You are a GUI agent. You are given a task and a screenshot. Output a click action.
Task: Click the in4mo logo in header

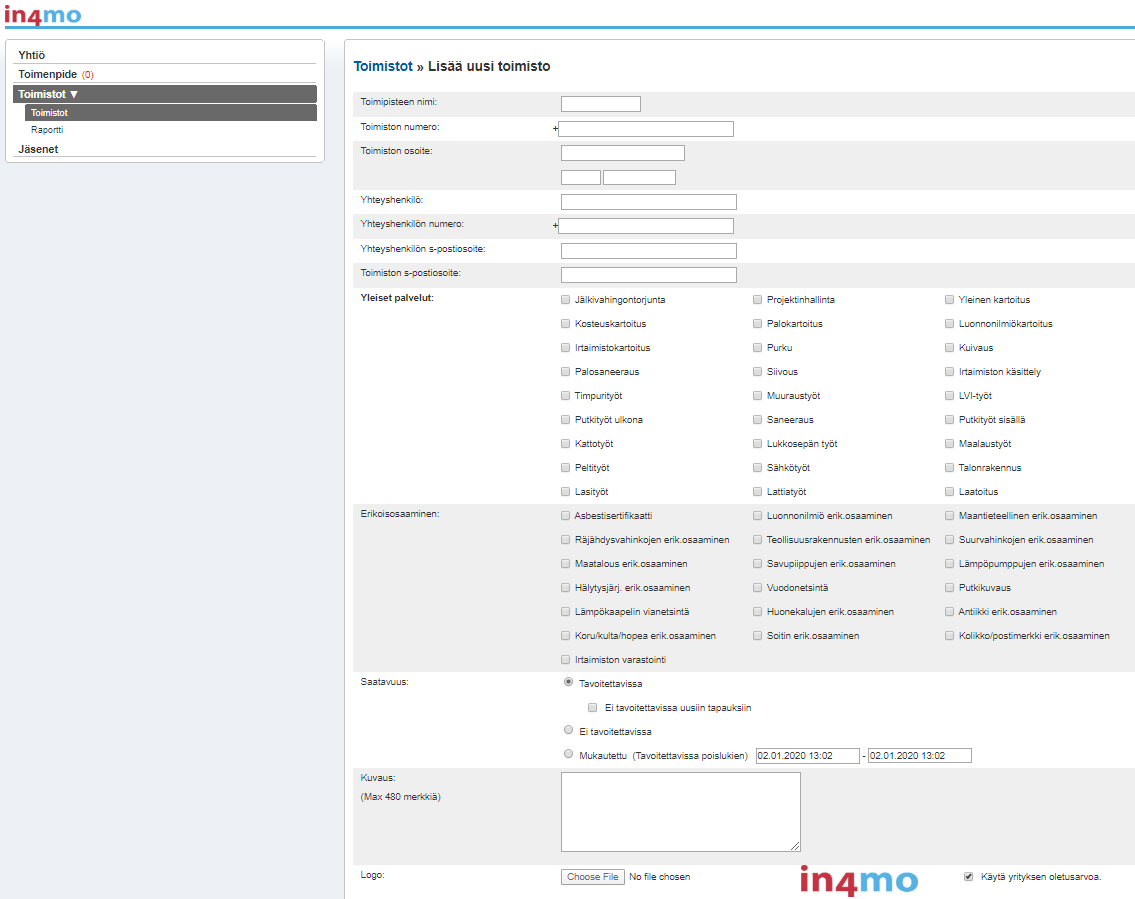point(42,14)
